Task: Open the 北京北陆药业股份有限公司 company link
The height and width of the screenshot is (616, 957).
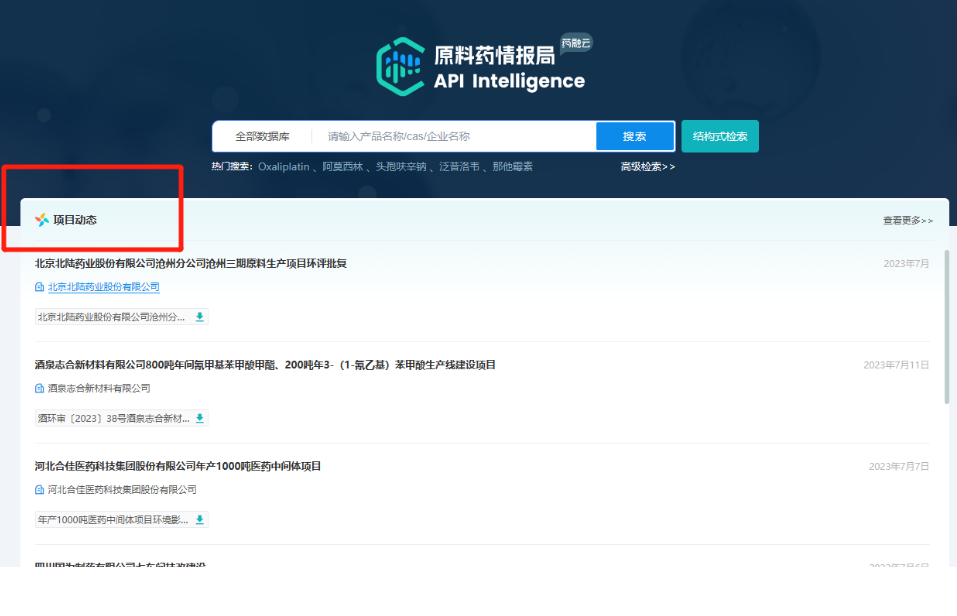Action: coord(104,287)
